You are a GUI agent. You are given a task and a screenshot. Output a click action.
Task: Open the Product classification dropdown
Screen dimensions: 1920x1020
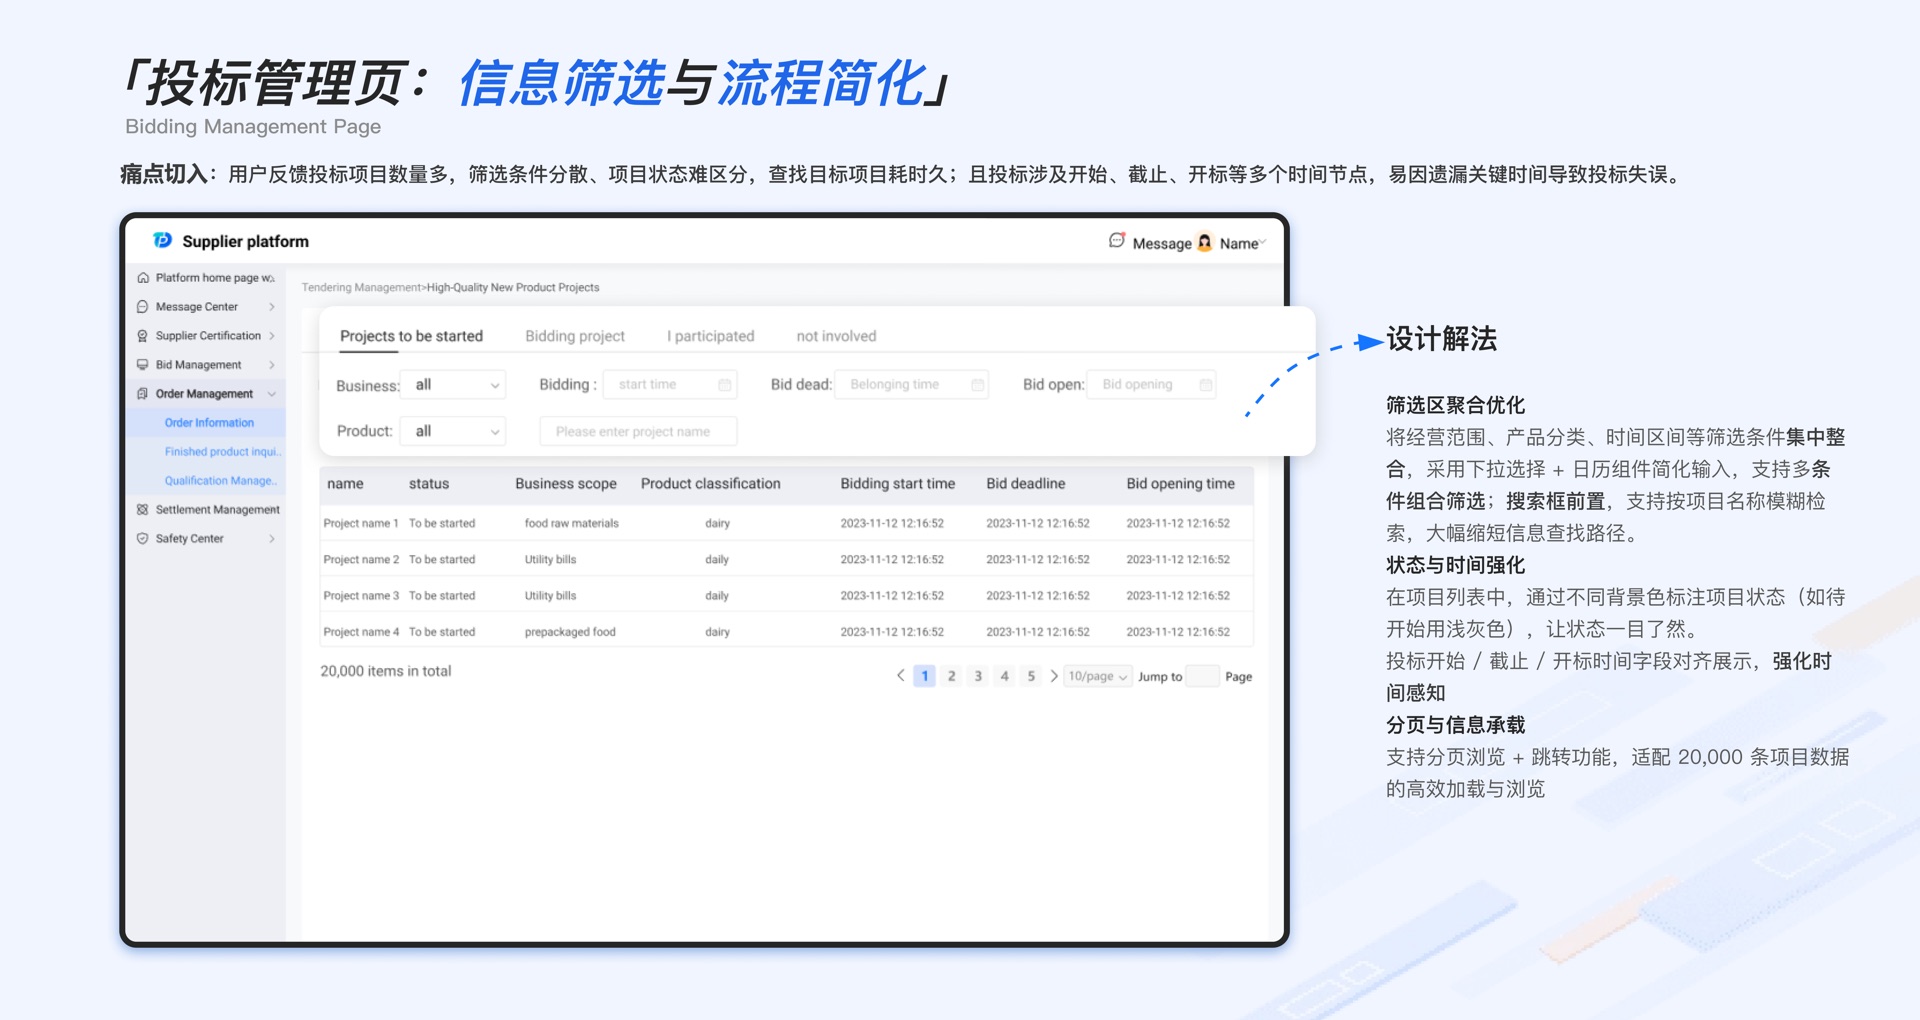[x=453, y=431]
